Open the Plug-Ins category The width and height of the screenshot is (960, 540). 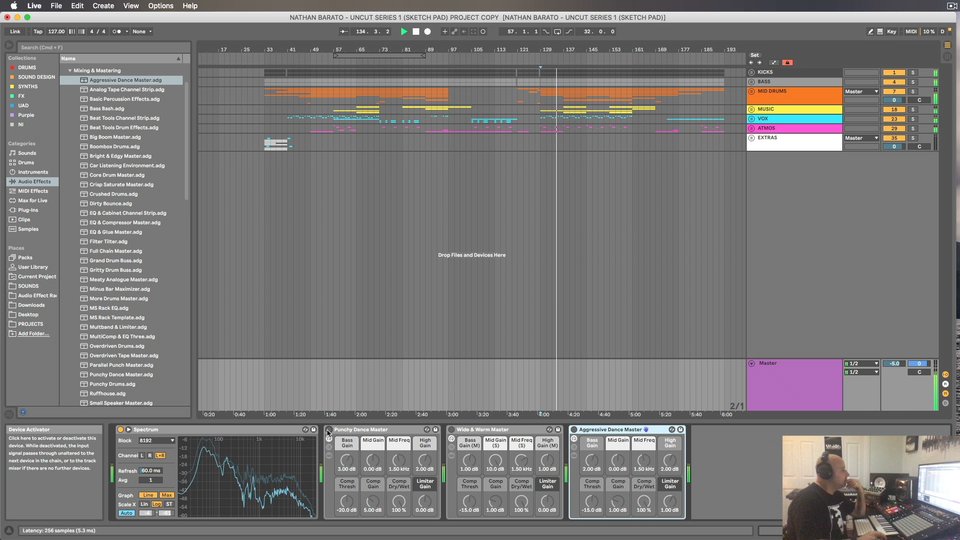(28, 210)
